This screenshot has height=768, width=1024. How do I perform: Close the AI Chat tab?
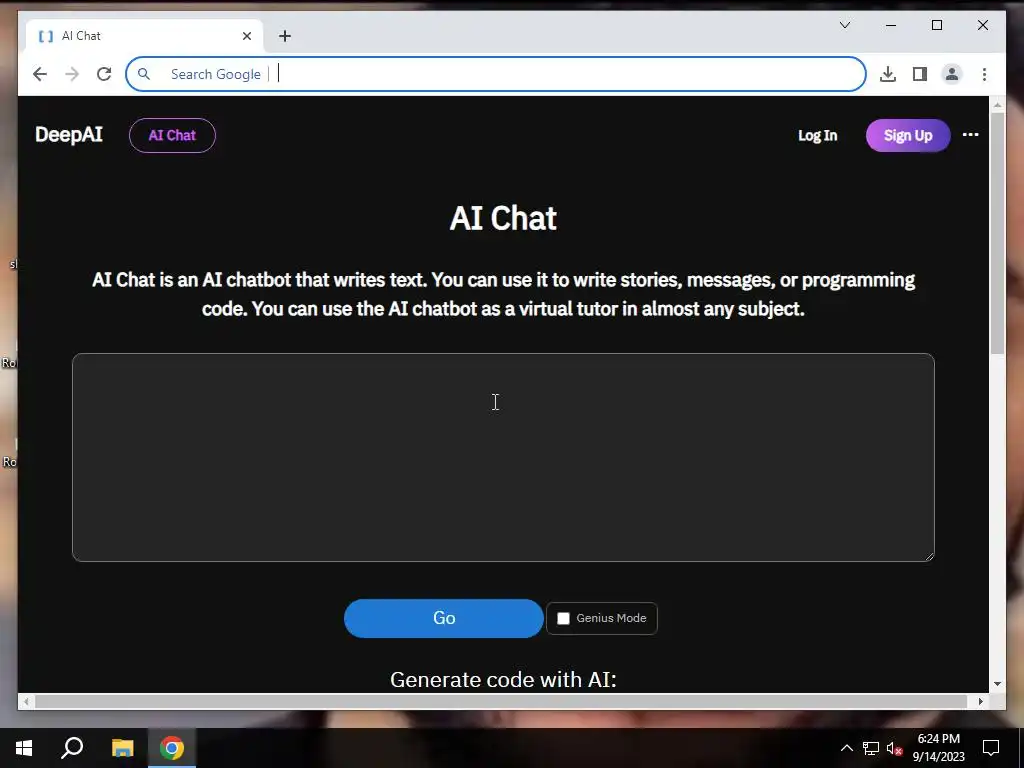pos(247,36)
